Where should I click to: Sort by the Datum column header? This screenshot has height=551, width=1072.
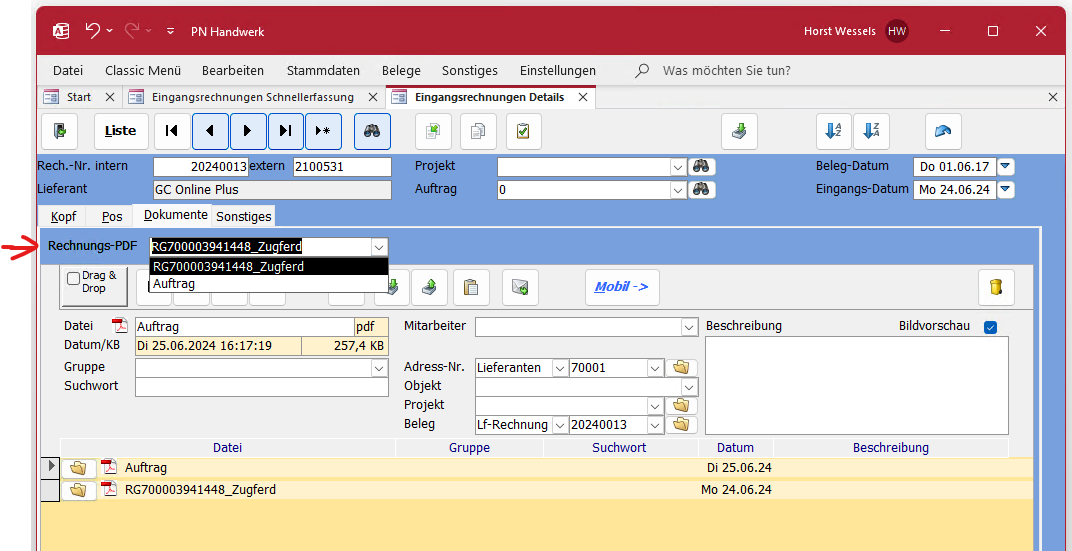[736, 448]
